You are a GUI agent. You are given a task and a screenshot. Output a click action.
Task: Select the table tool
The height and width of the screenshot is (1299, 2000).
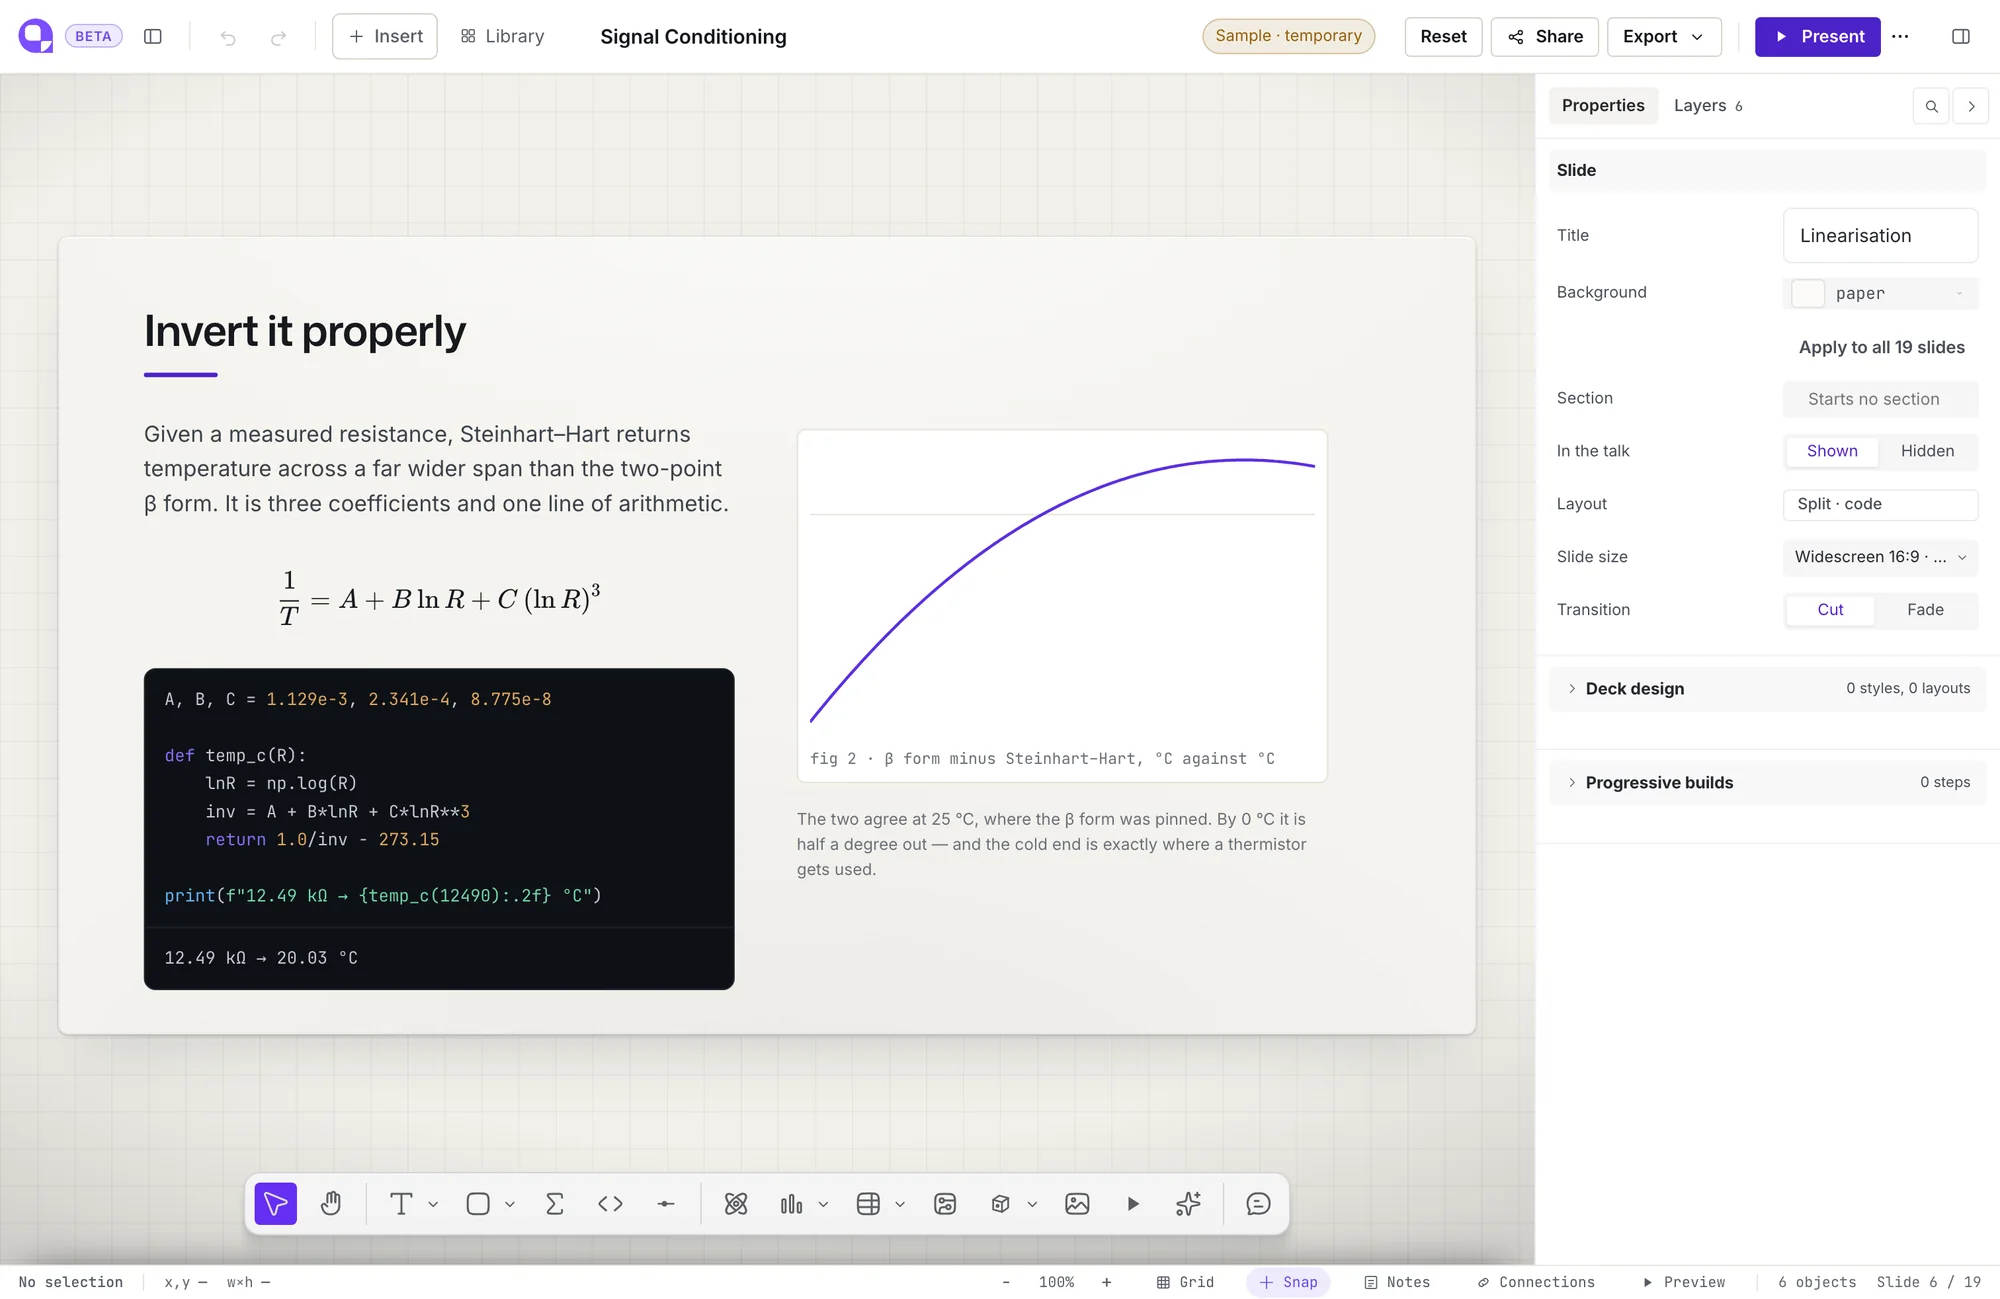pyautogui.click(x=868, y=1204)
